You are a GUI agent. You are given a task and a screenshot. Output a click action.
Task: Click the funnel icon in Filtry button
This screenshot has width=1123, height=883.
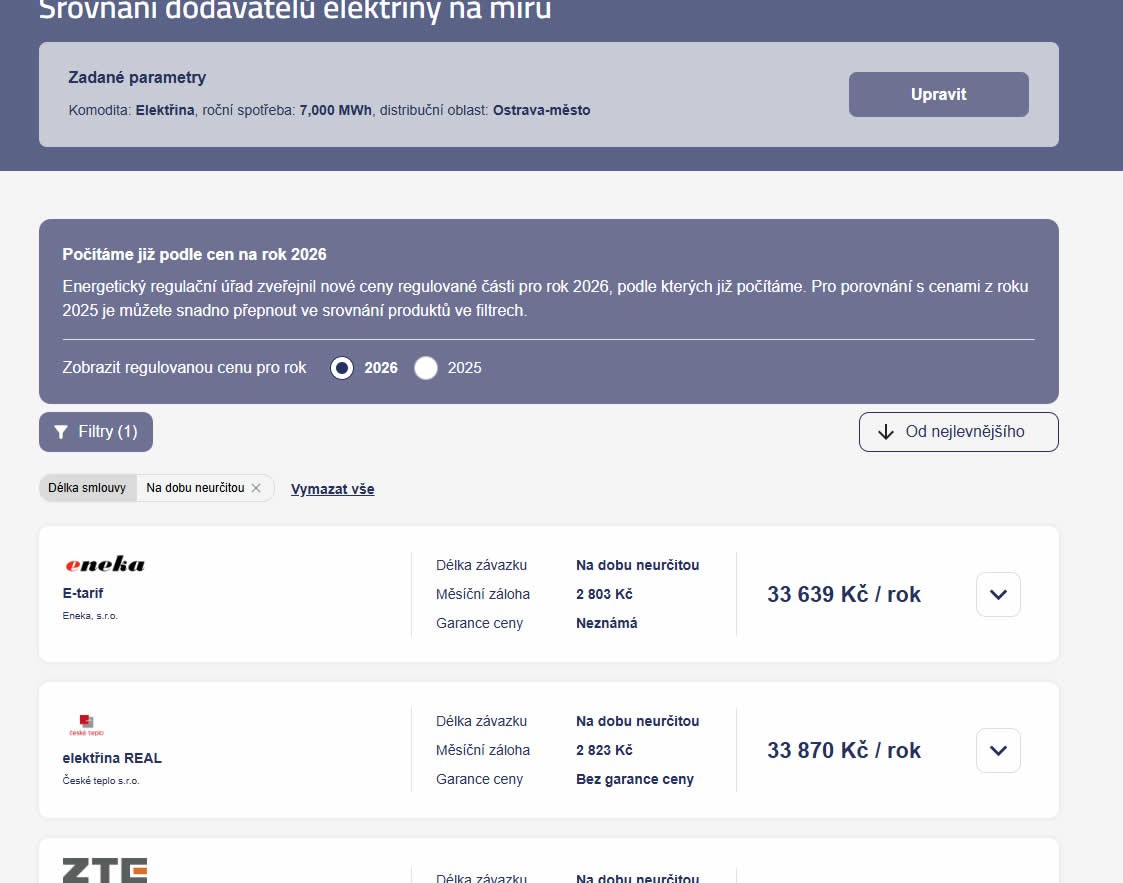point(61,432)
